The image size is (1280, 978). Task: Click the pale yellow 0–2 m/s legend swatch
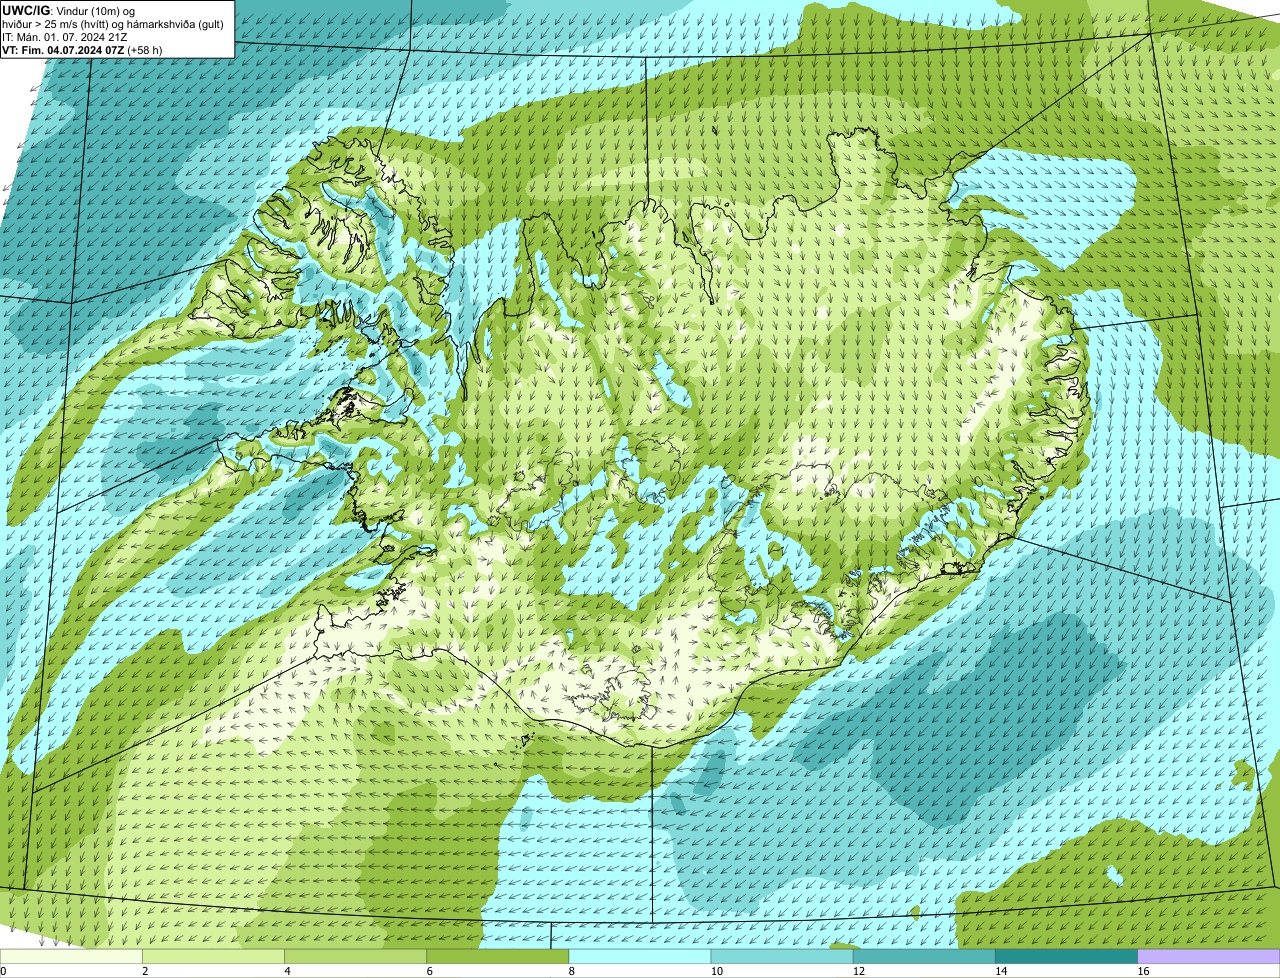(x=72, y=957)
